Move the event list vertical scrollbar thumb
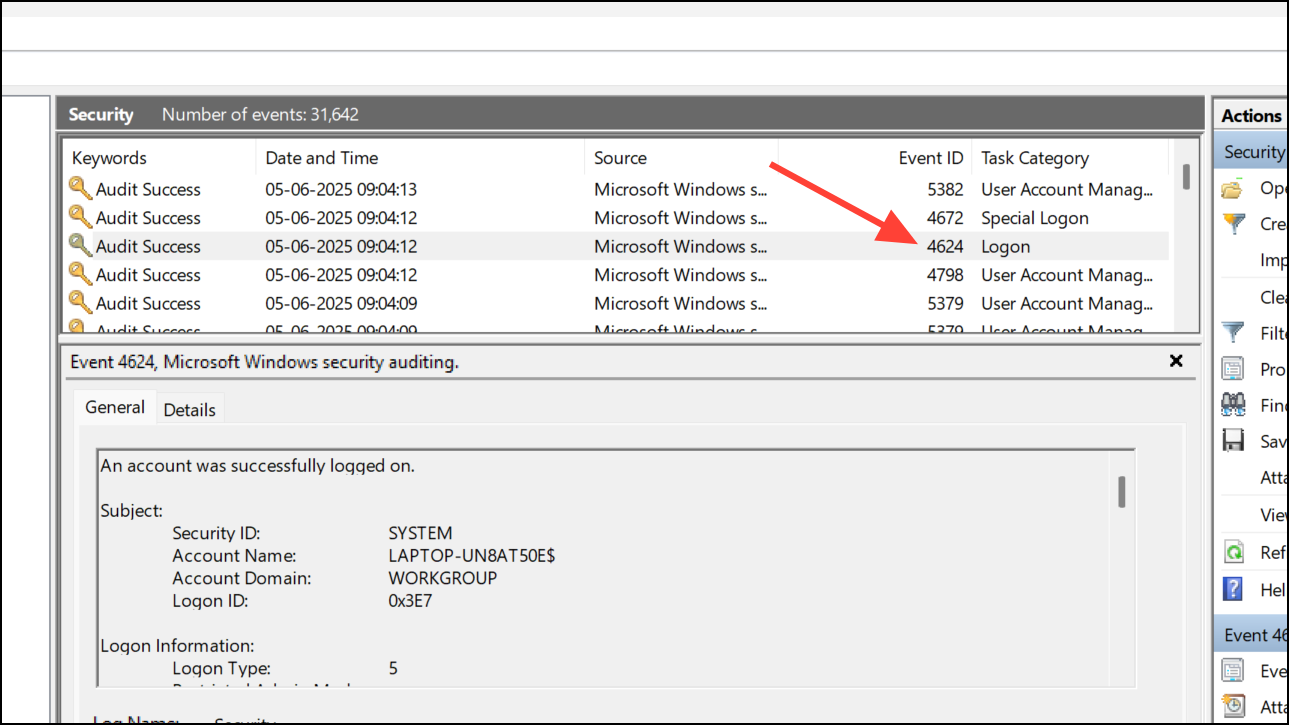This screenshot has height=725, width=1289. pos(1185,176)
